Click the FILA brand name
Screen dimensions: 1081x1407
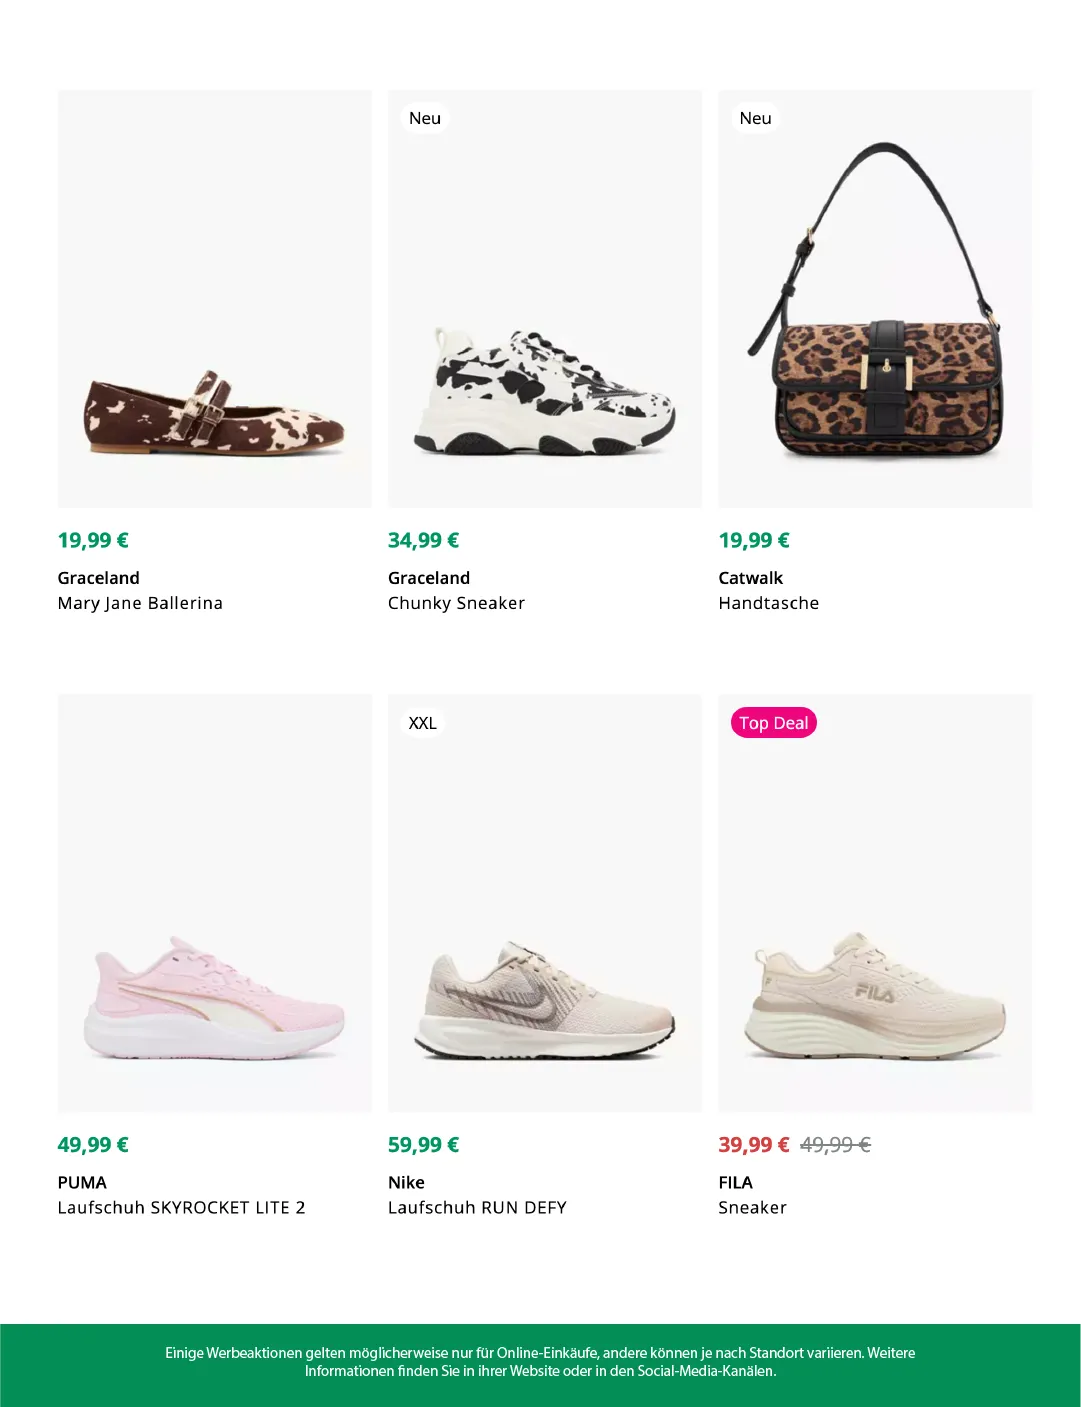click(735, 1182)
